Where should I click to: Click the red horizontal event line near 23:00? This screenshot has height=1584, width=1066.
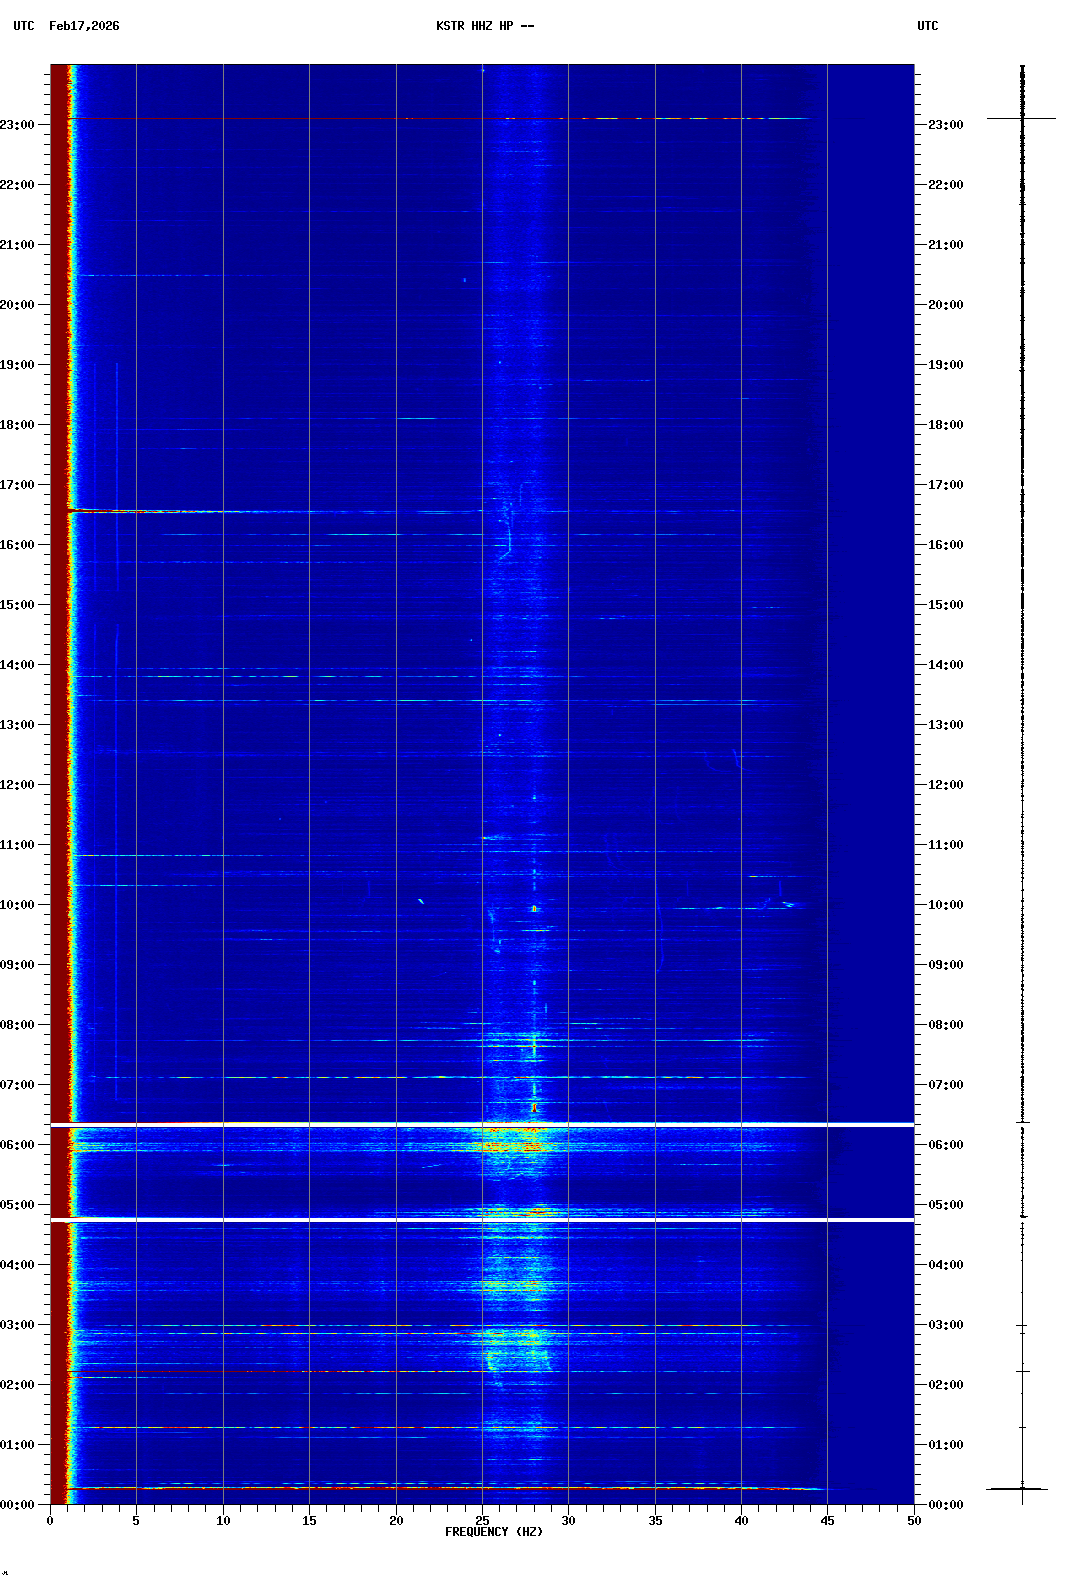tap(400, 118)
